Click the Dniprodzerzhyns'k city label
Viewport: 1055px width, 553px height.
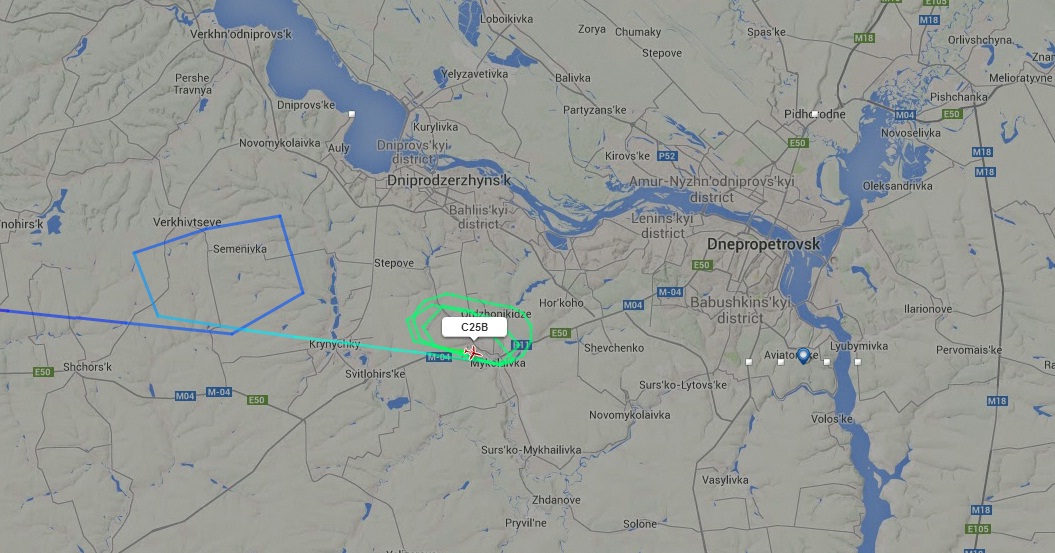tap(449, 181)
